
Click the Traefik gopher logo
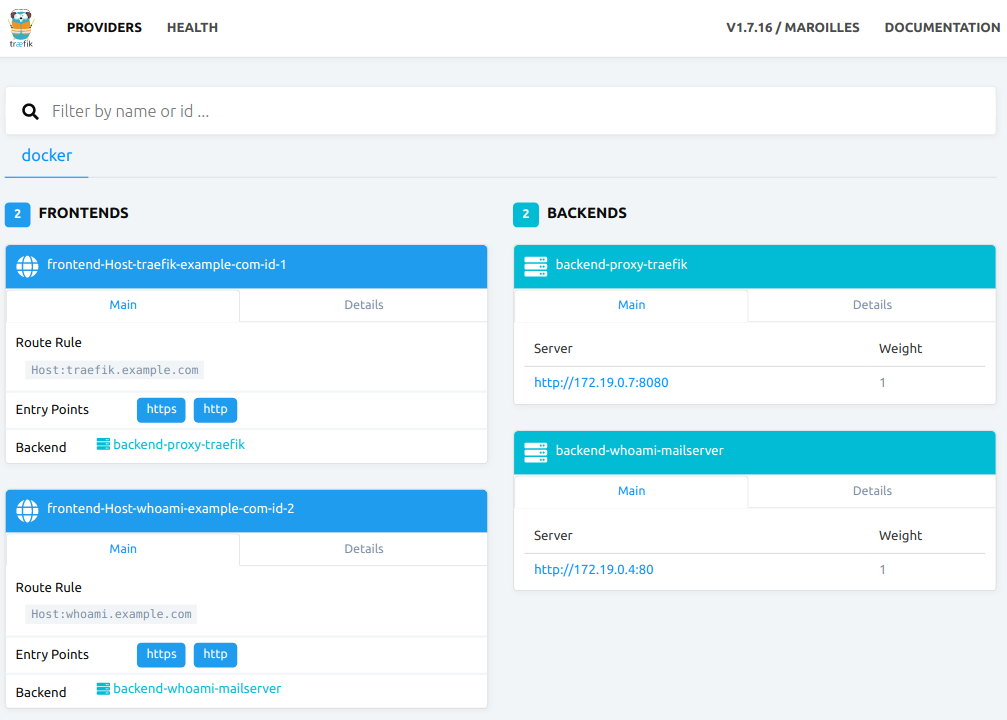[x=21, y=28]
